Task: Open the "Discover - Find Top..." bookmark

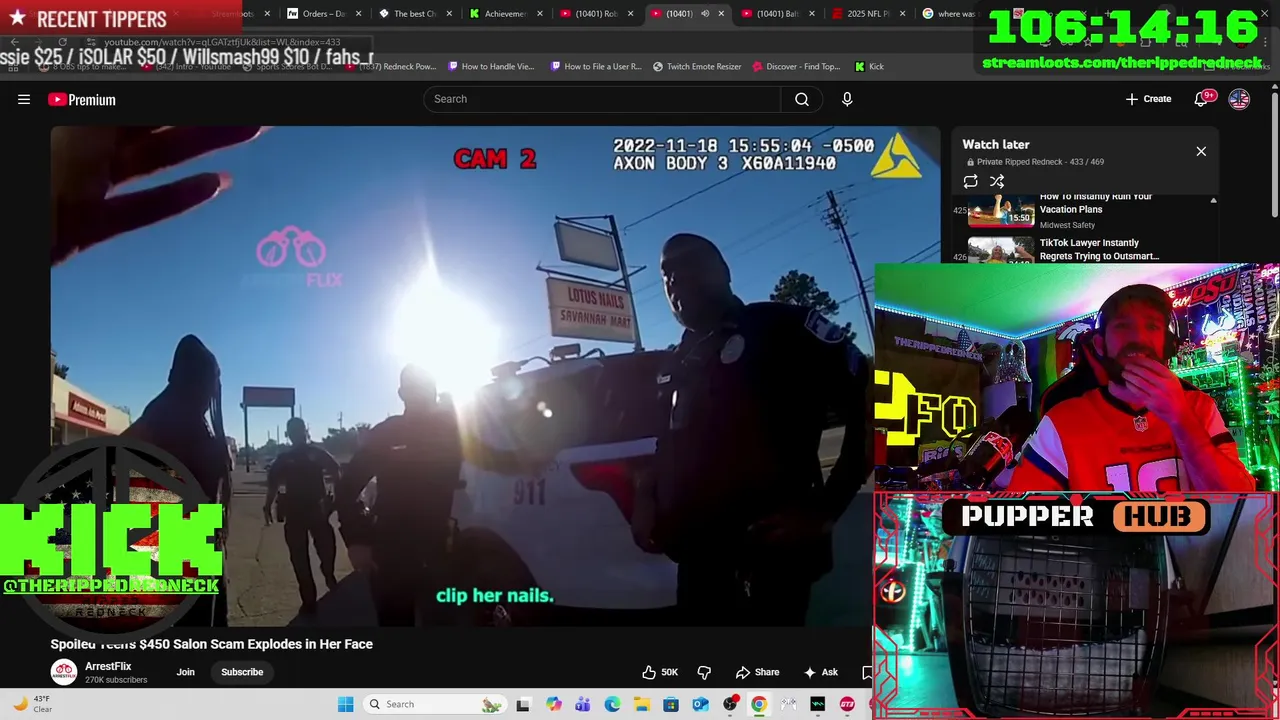Action: [796, 66]
